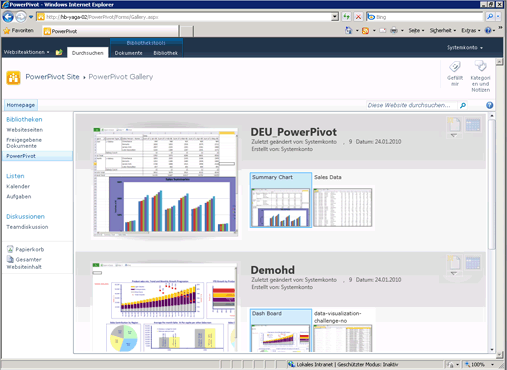Select the Dokumente ribbon tab

click(128, 53)
